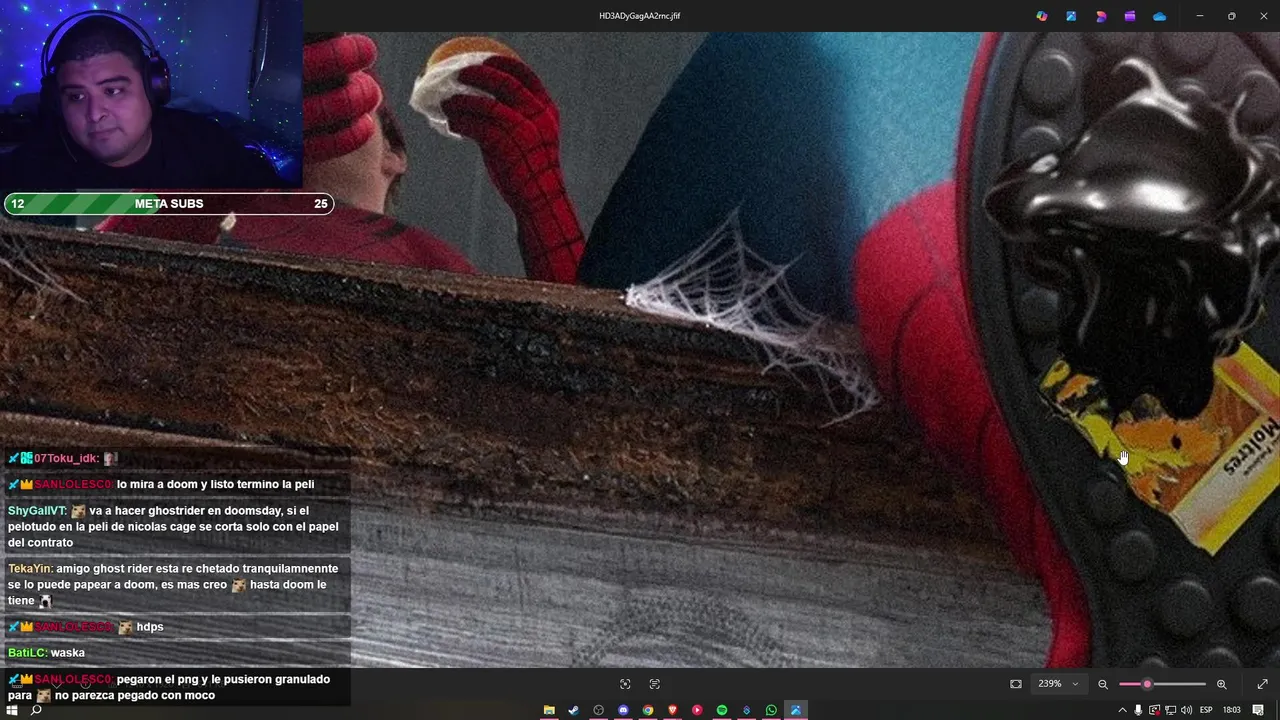Click the HD3ADyGagAA2rnc.jfif file title

[640, 16]
